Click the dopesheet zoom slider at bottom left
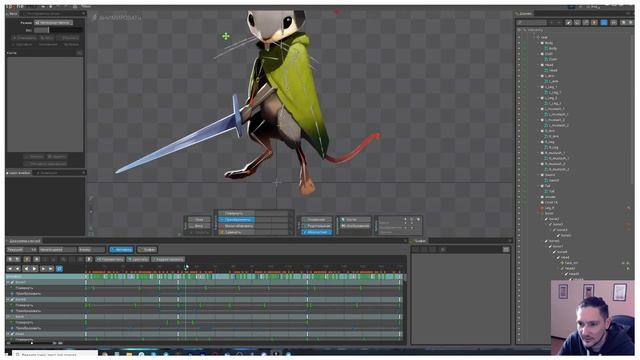 33,343
